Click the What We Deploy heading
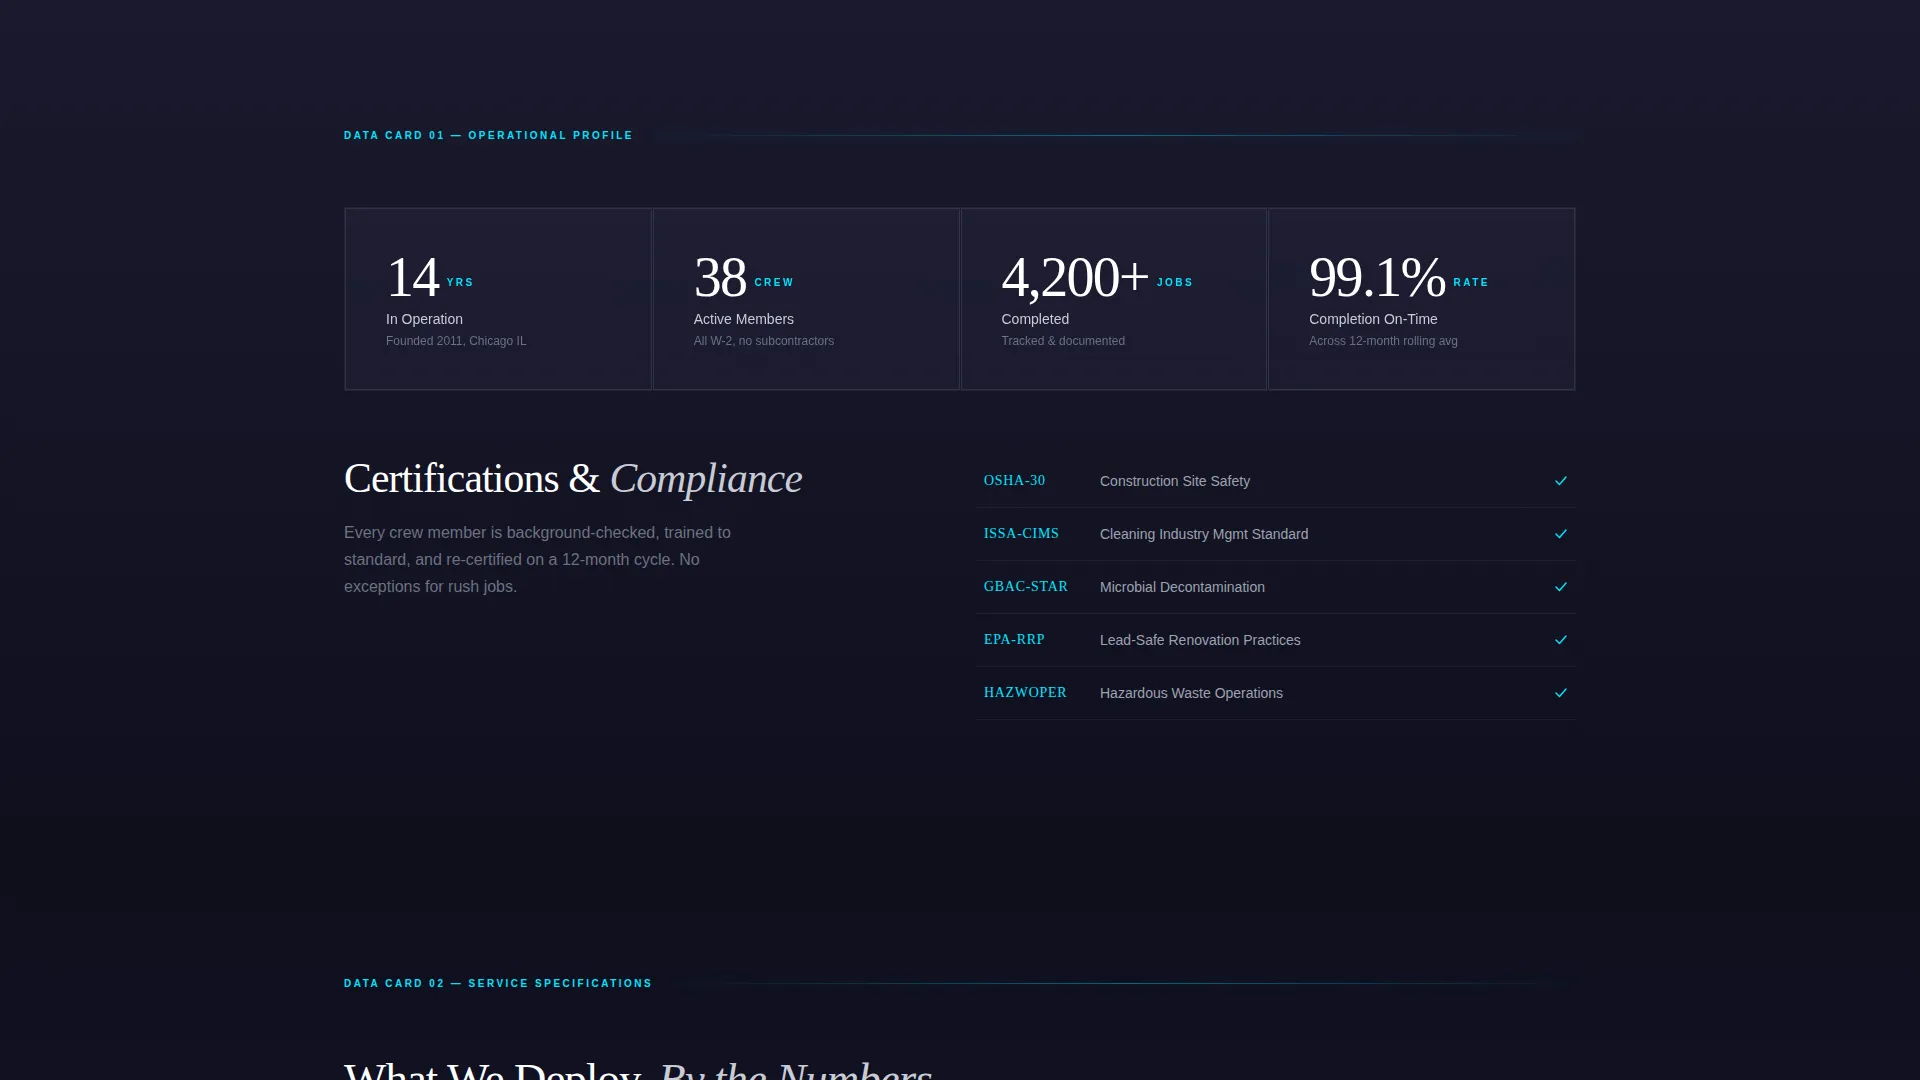1920x1080 pixels. pyautogui.click(x=638, y=1070)
